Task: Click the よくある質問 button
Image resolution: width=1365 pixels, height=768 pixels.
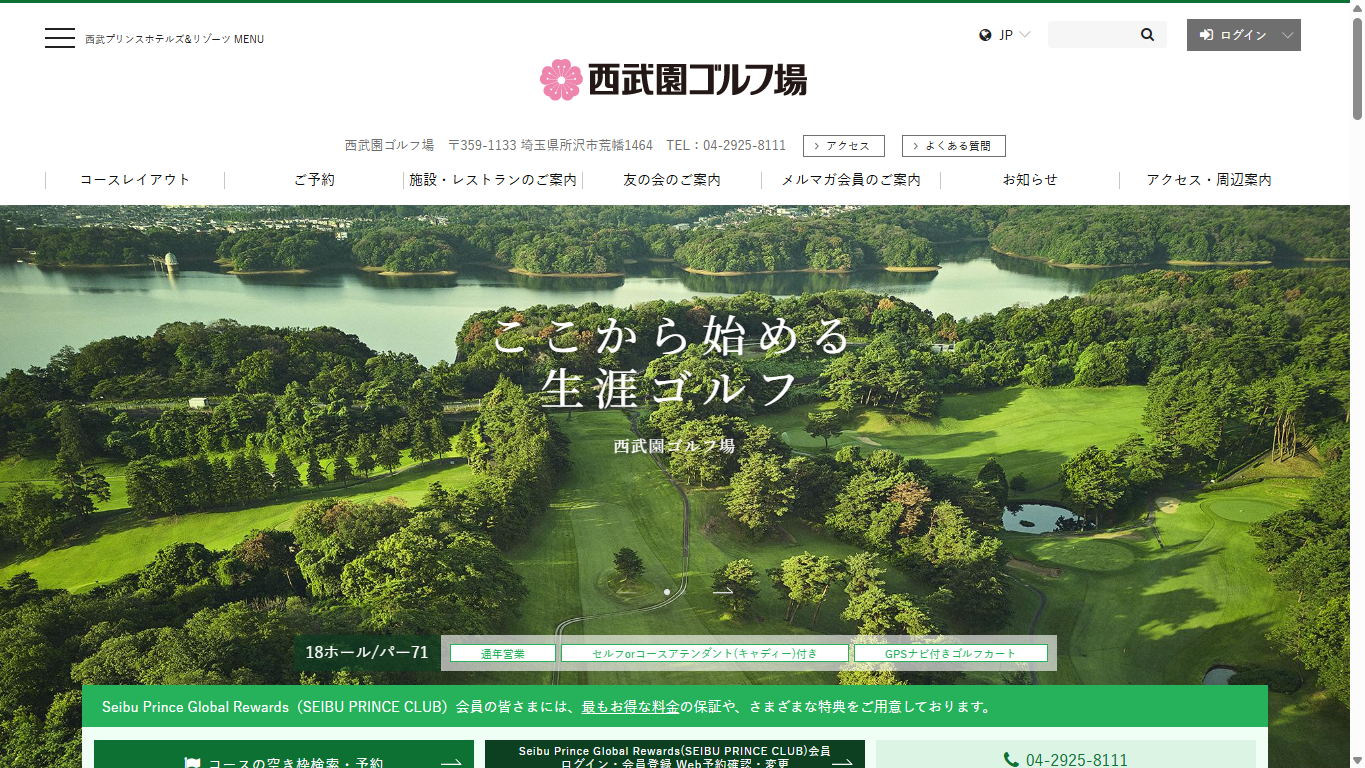Action: click(954, 146)
